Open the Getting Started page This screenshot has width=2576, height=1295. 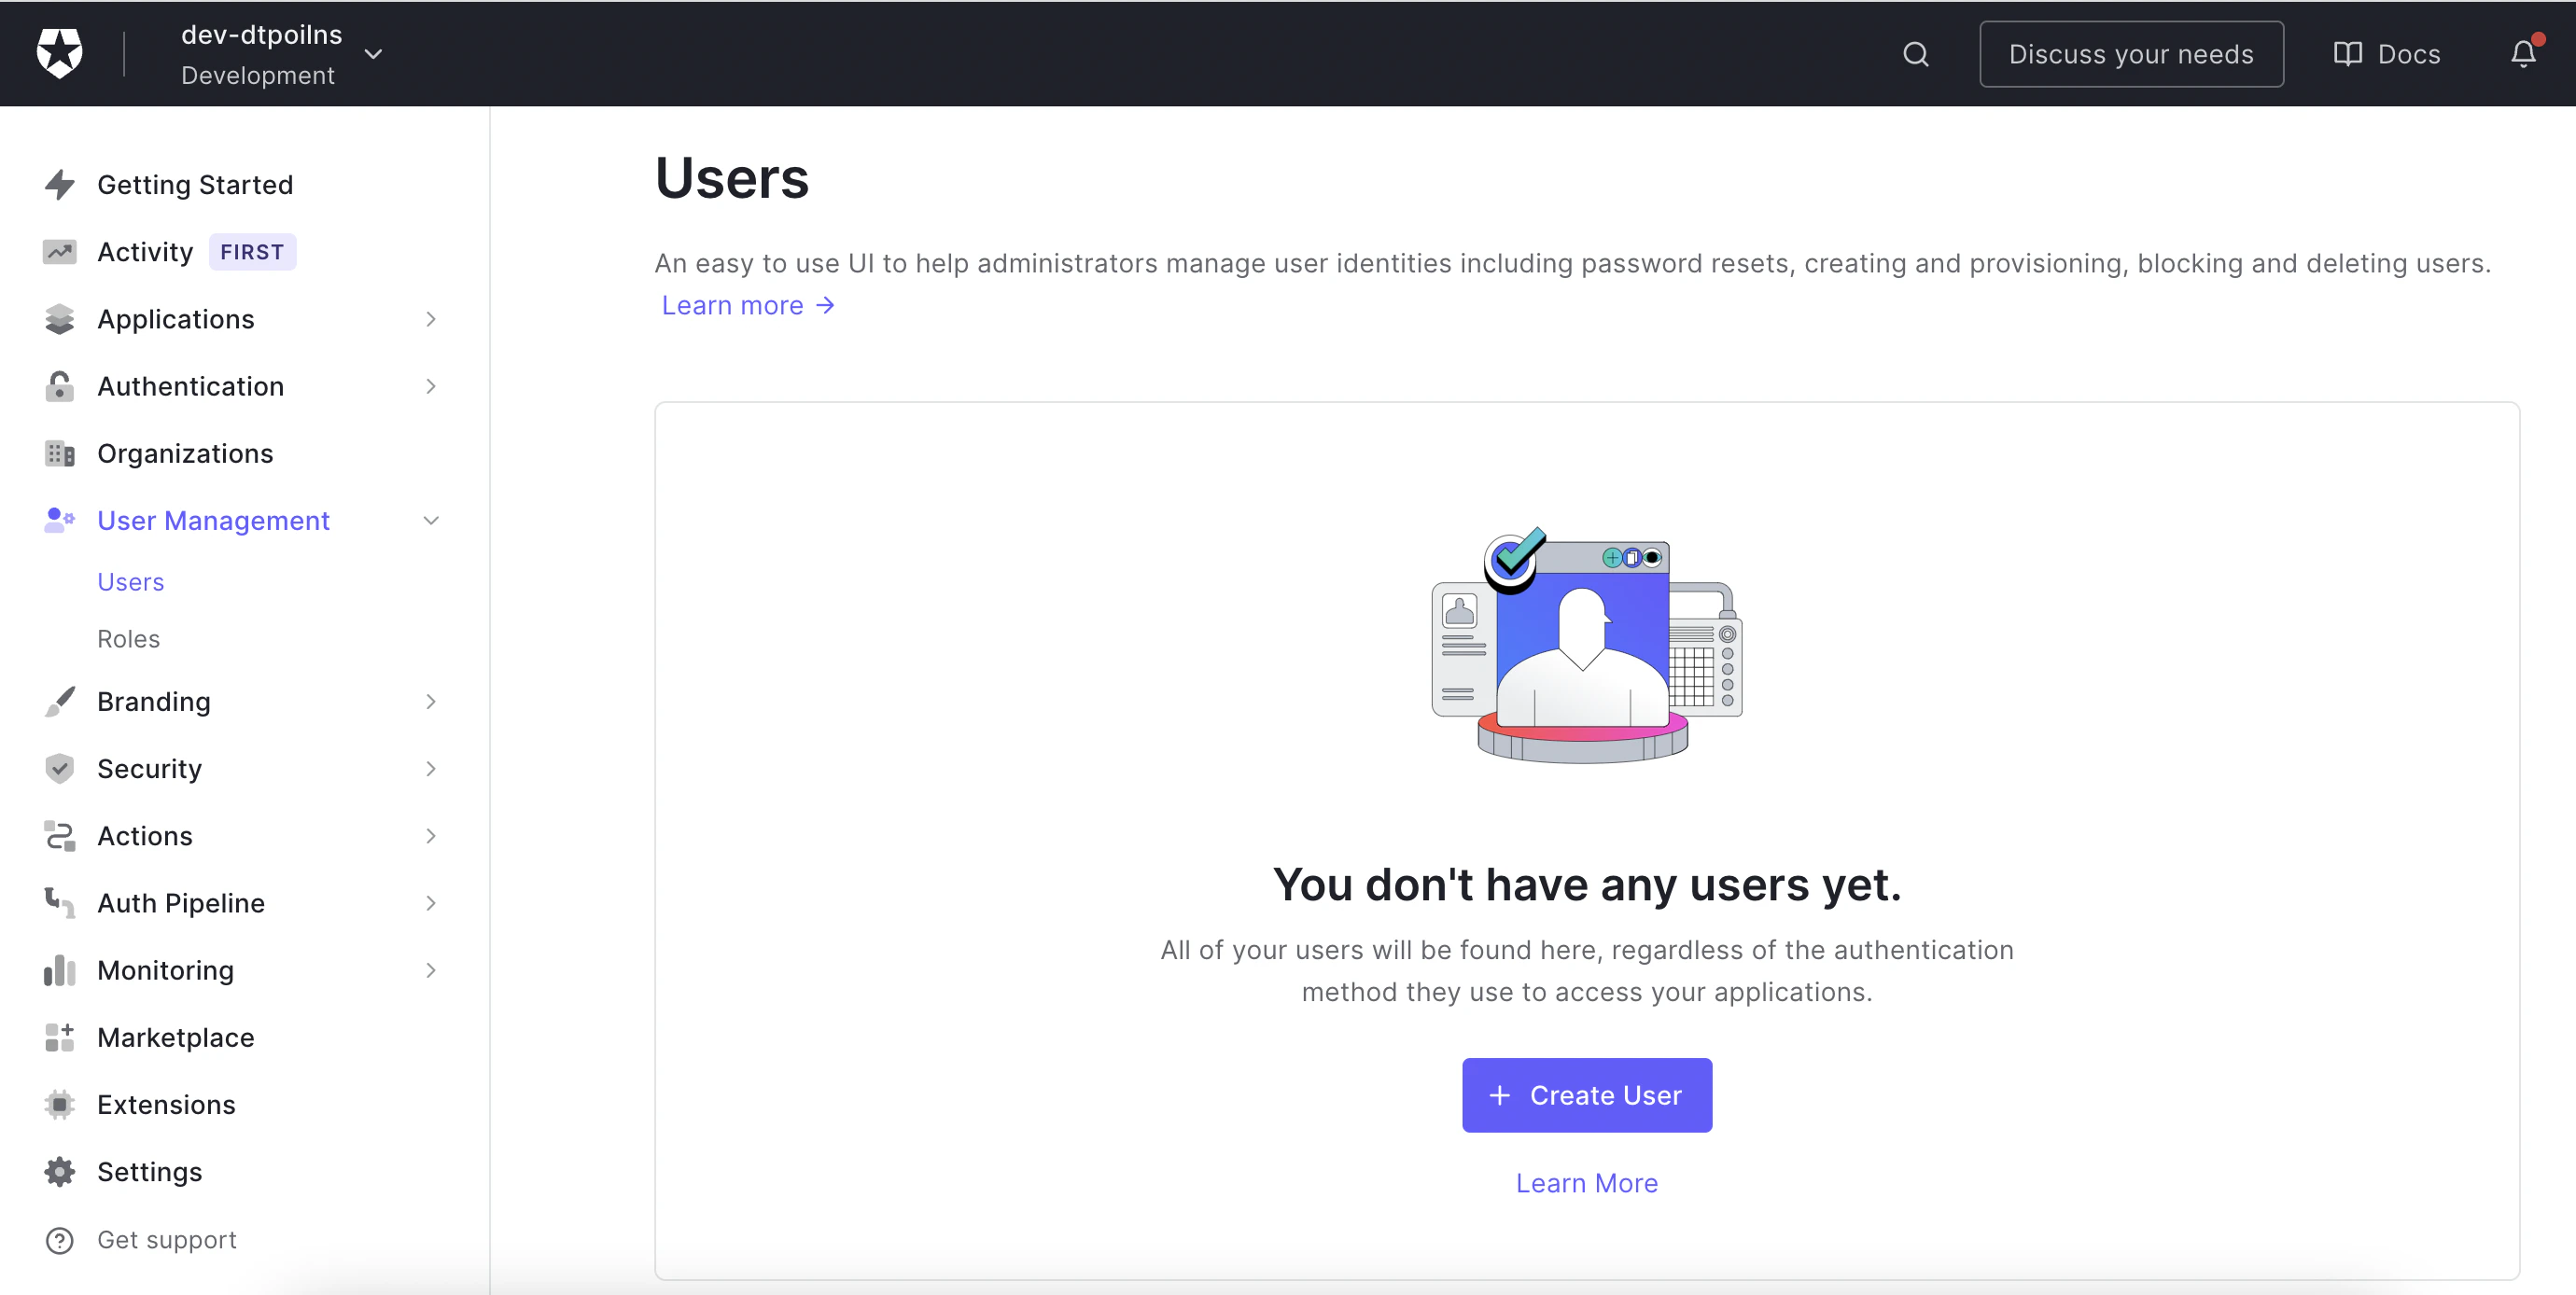point(195,184)
